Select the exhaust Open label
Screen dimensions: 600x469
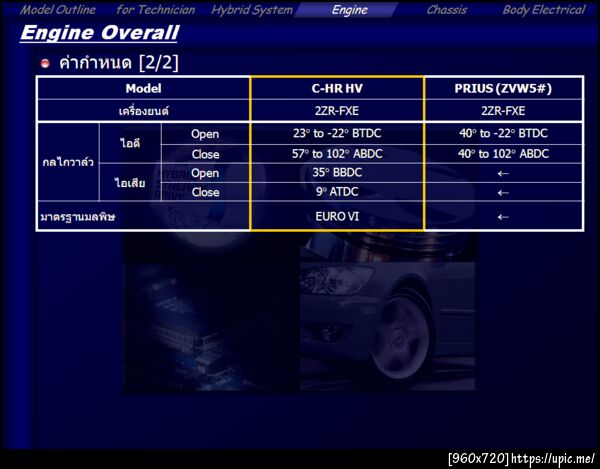coord(205,173)
